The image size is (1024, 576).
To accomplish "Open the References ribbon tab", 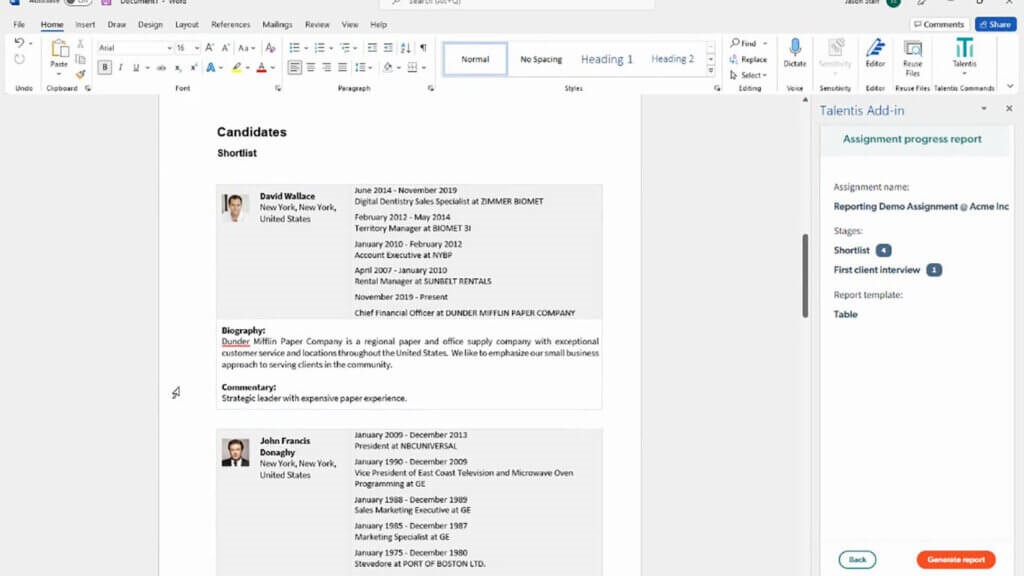I will click(x=230, y=24).
